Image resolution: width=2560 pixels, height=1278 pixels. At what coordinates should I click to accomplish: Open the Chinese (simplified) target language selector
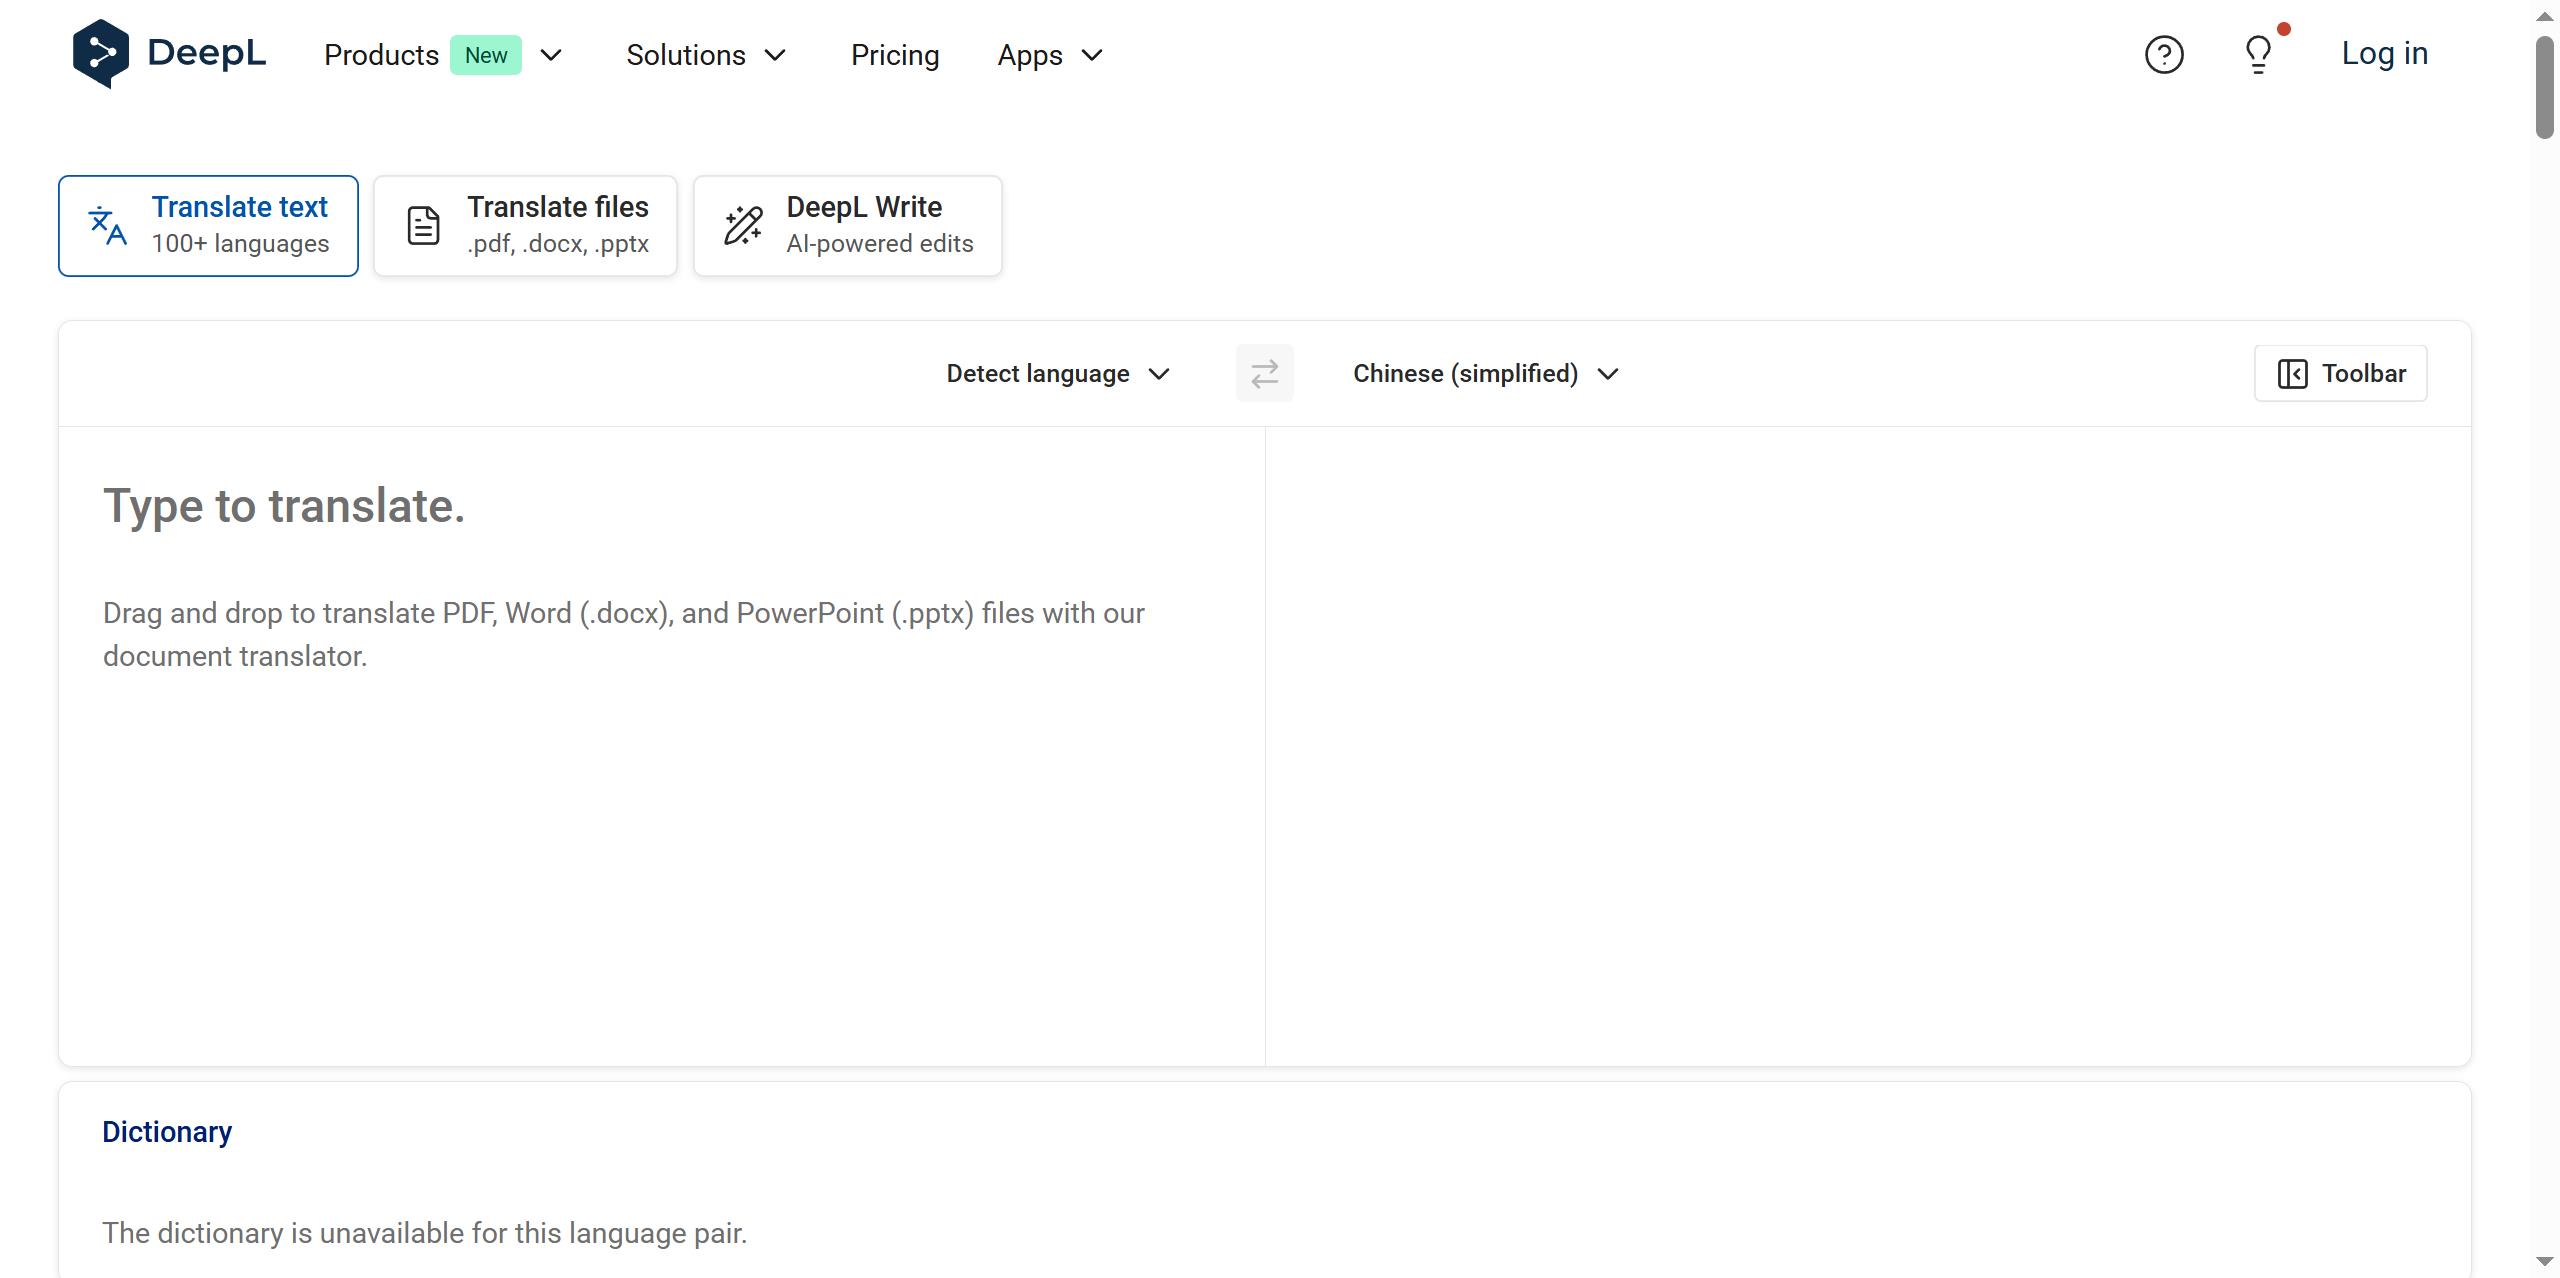click(1485, 374)
